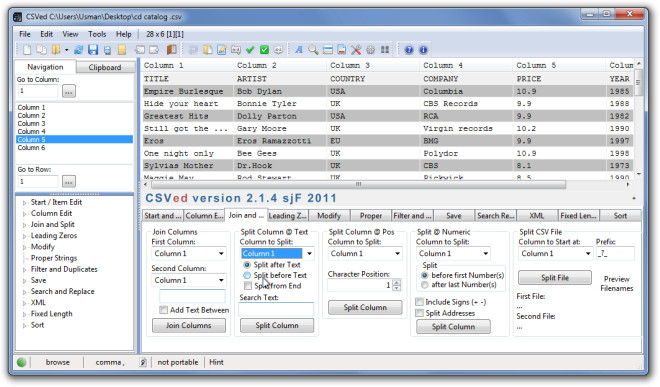Viewport: 660px width, 387px height.
Task: Click the Join Columns button
Action: 189,326
